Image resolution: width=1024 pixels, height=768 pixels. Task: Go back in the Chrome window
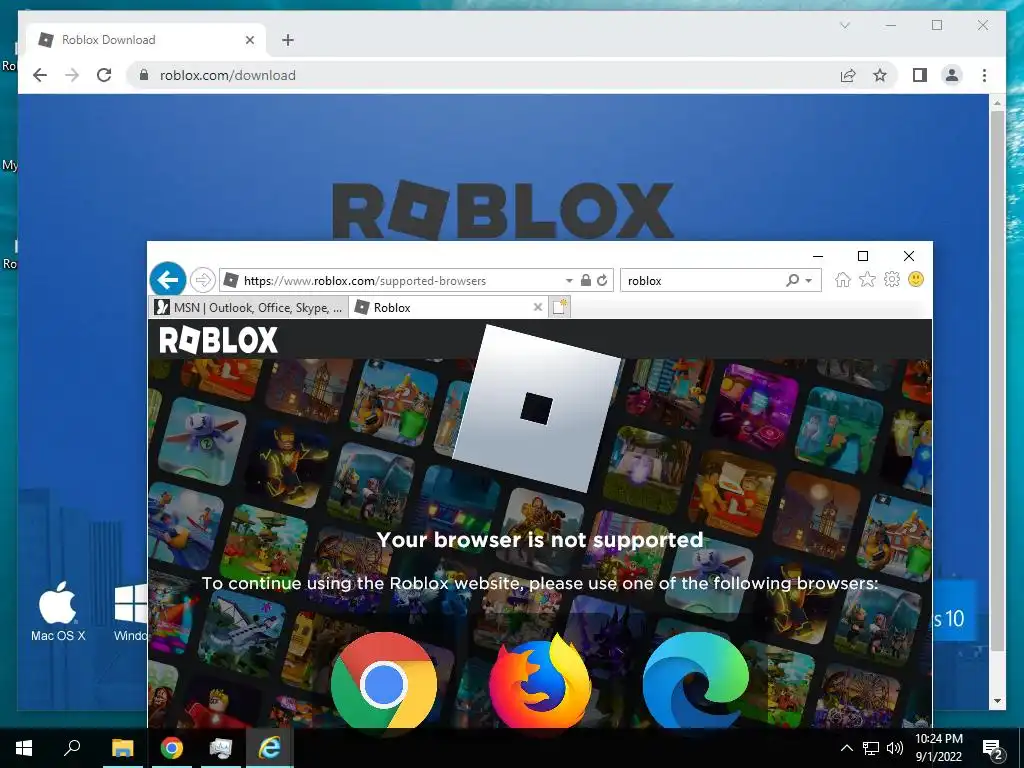[x=40, y=75]
